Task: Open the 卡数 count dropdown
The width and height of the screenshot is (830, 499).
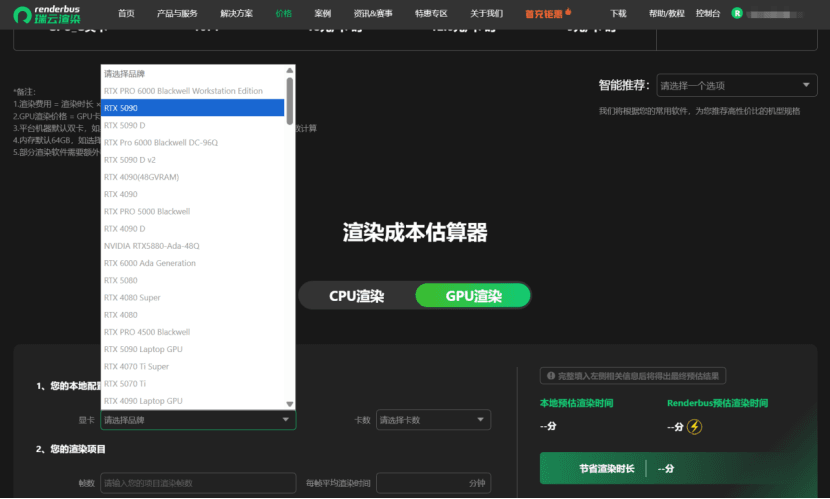Action: 433,420
